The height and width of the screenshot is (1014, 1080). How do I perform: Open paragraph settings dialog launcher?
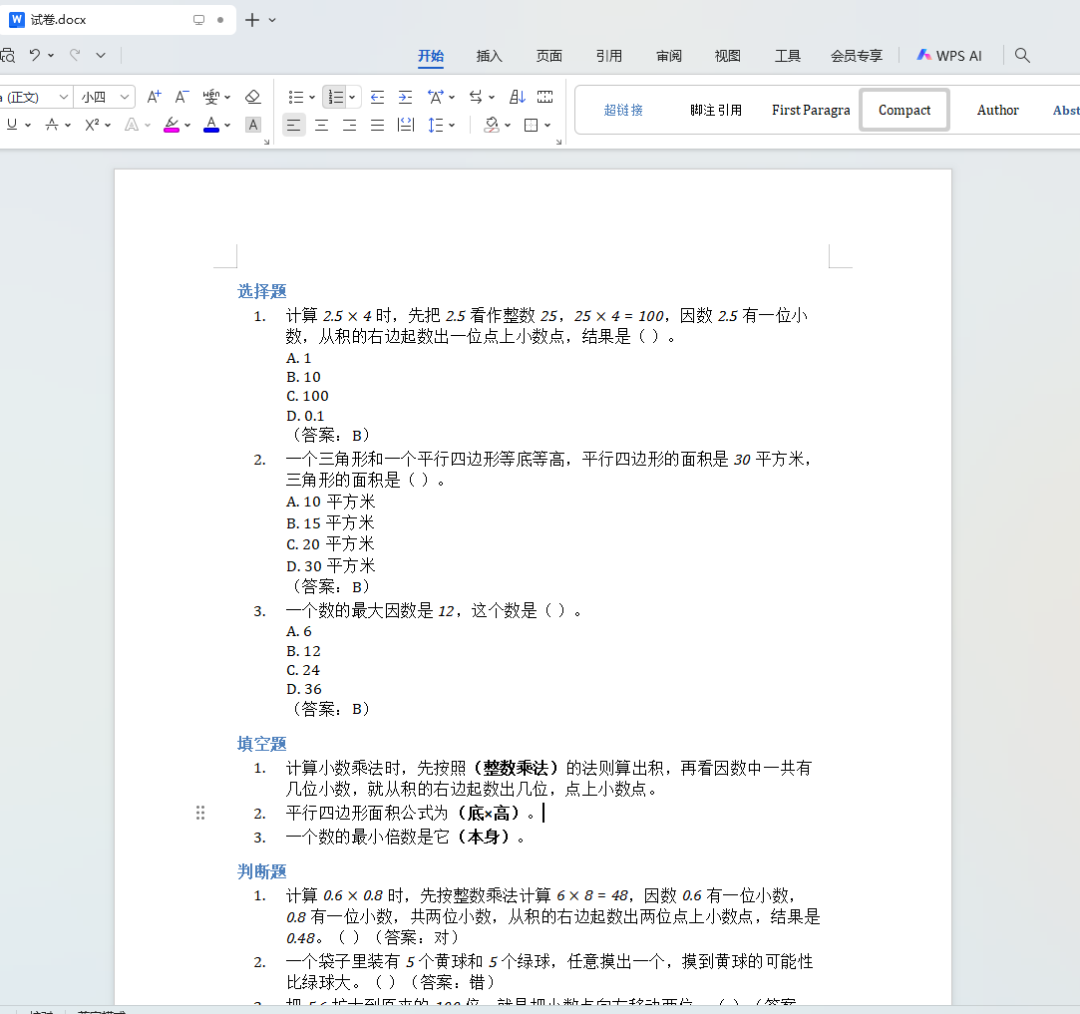[559, 142]
